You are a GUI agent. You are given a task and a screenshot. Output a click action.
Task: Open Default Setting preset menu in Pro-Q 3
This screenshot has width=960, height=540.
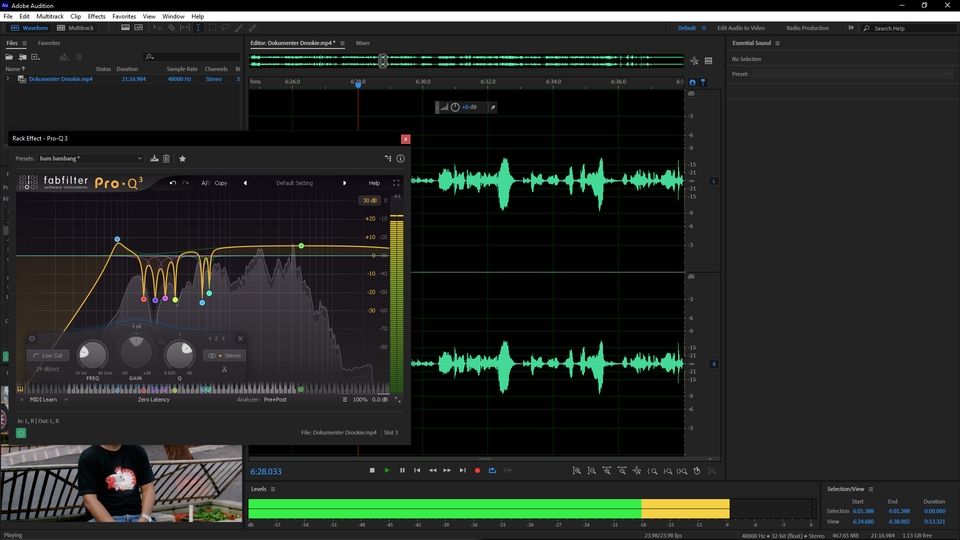(294, 183)
